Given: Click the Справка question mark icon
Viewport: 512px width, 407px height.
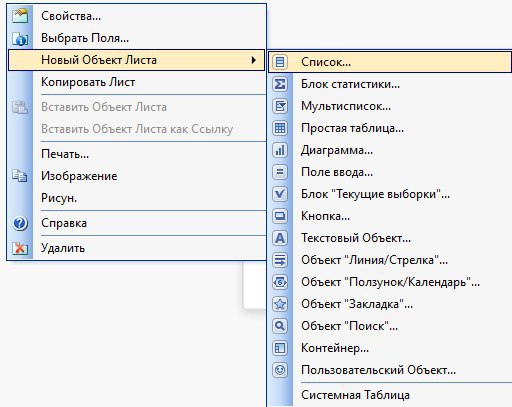Looking at the screenshot, I should click(20, 223).
